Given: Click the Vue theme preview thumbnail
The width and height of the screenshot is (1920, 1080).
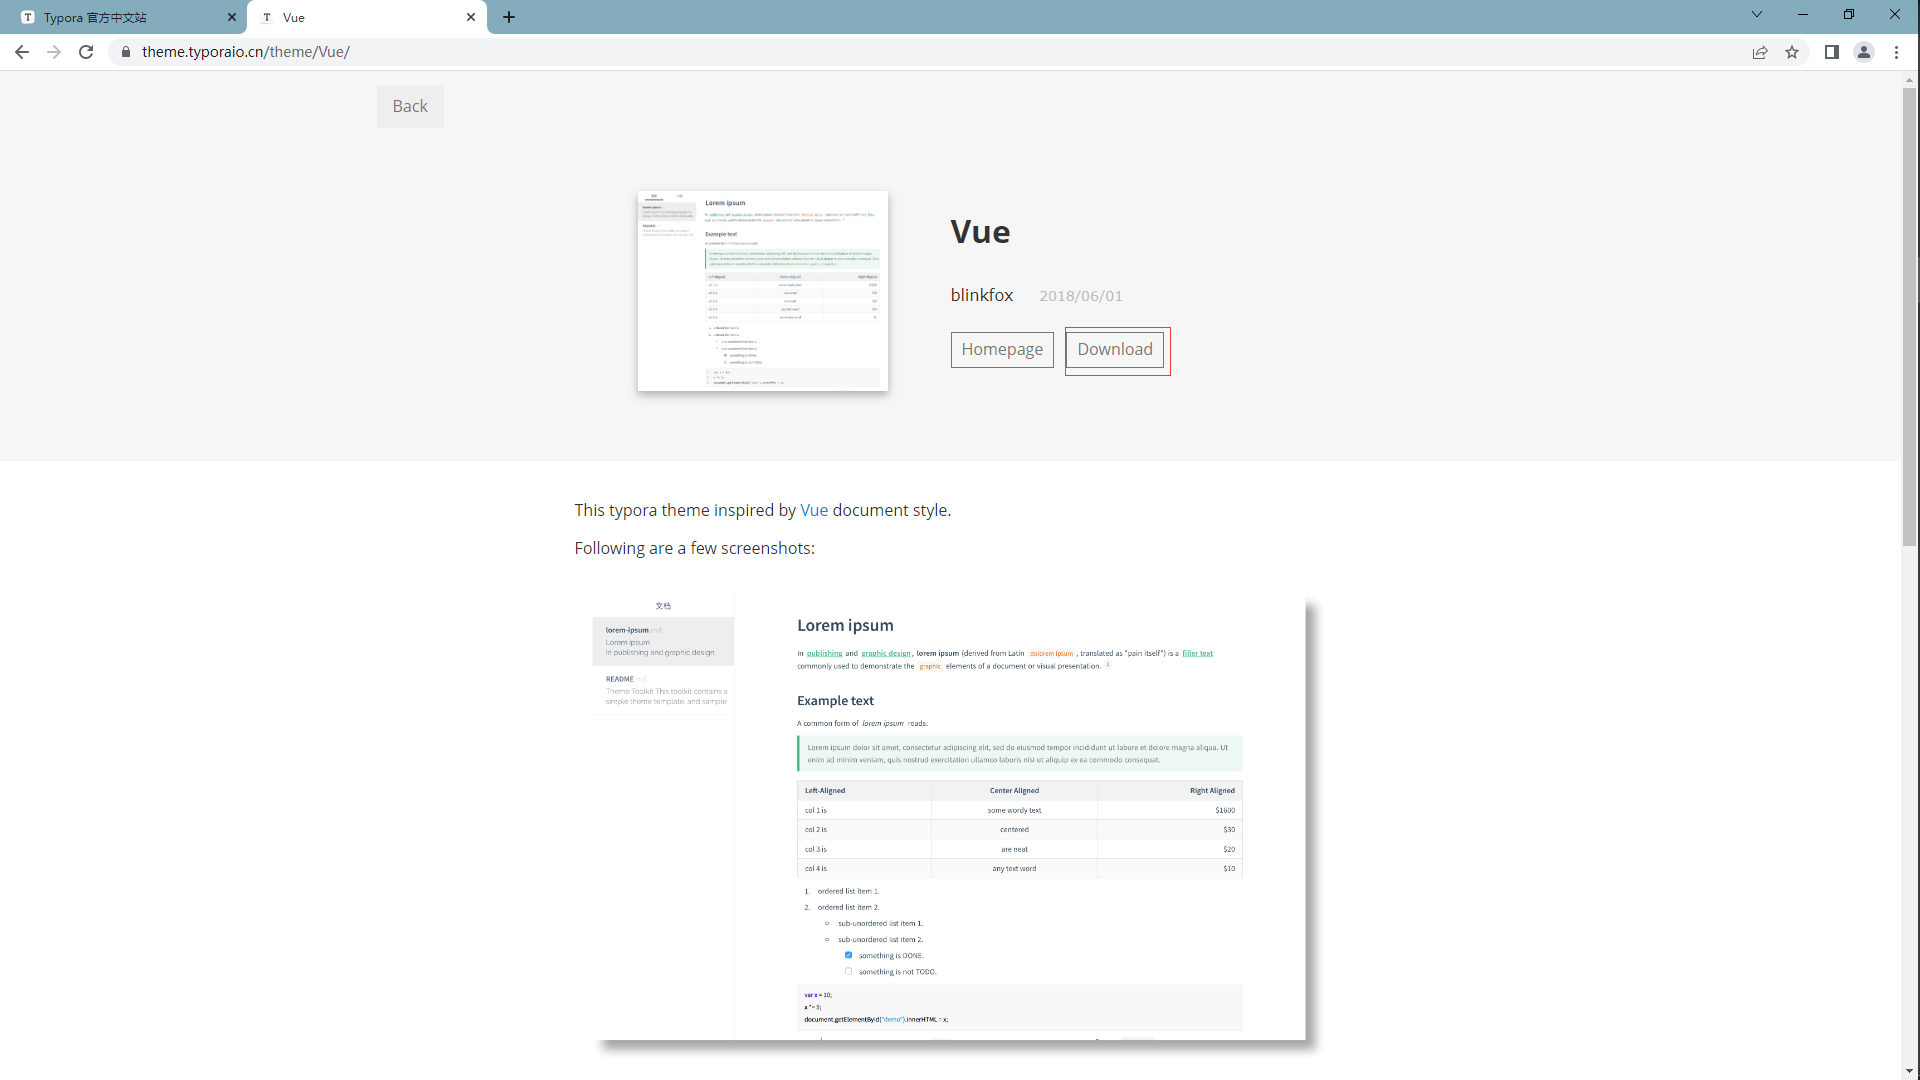Looking at the screenshot, I should [763, 291].
